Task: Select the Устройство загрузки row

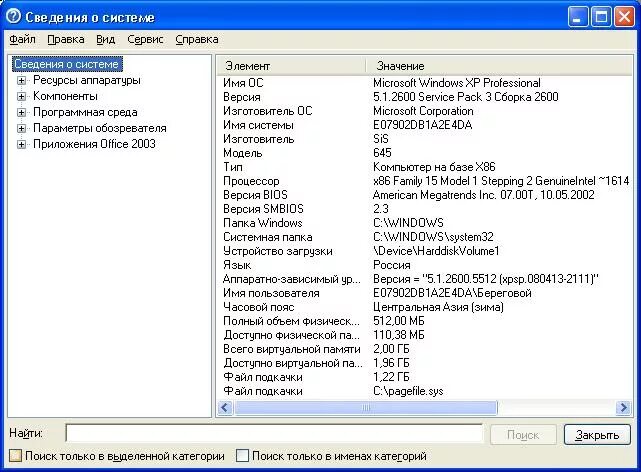Action: coord(425,251)
